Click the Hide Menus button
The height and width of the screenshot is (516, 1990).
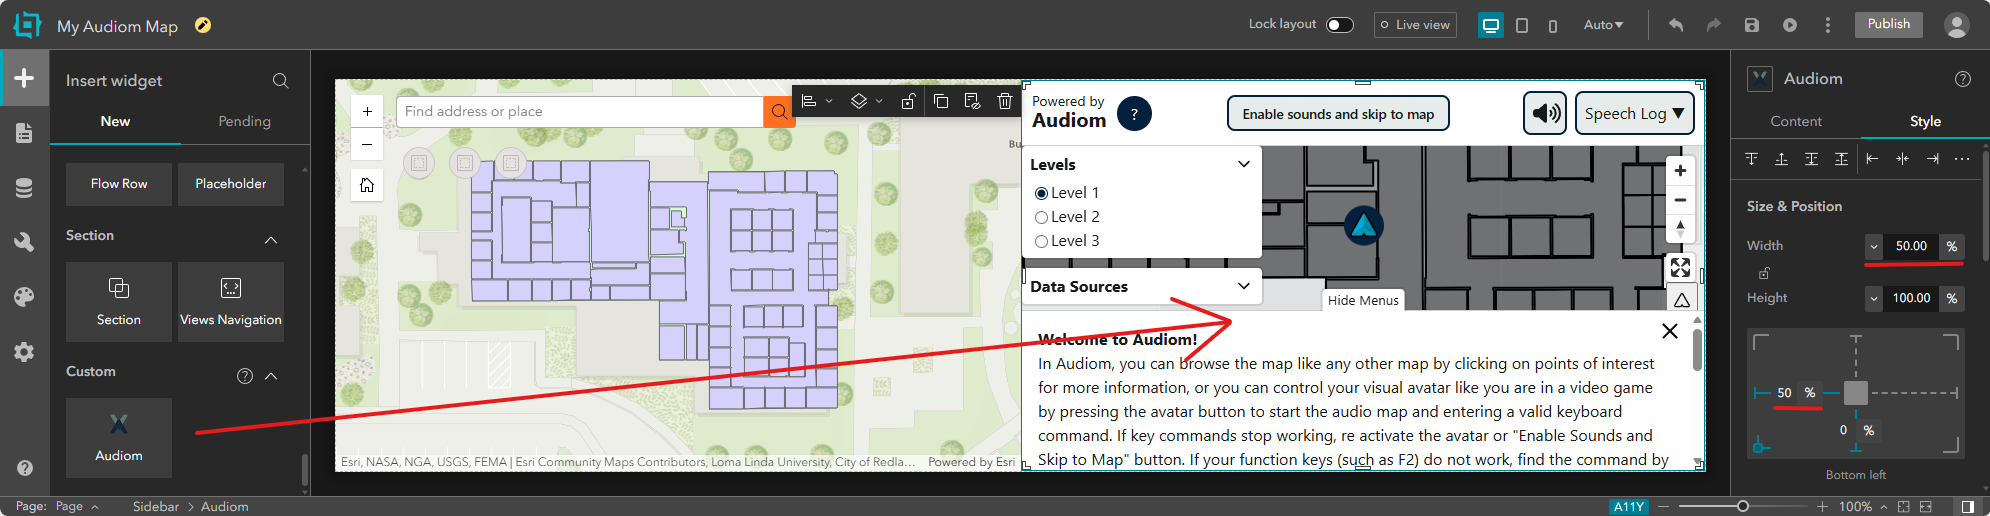(1363, 300)
